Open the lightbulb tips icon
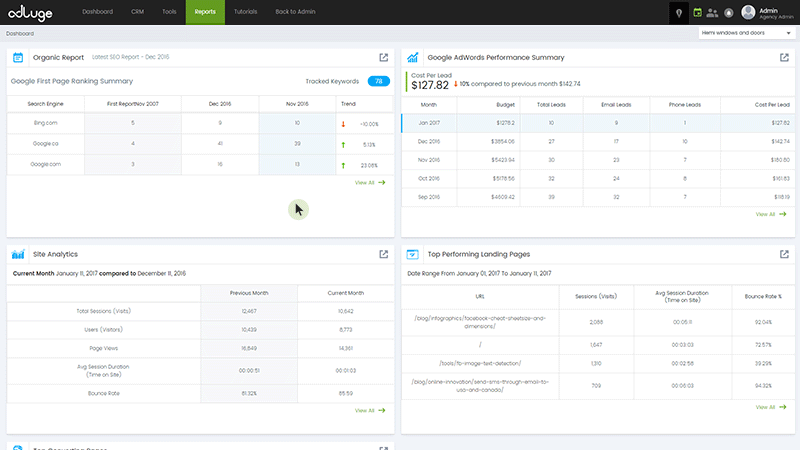 [679, 13]
